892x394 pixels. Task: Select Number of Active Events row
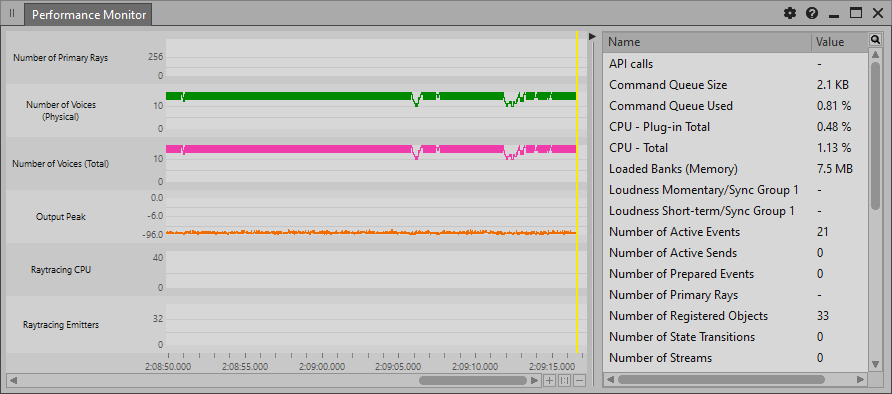[x=736, y=232]
